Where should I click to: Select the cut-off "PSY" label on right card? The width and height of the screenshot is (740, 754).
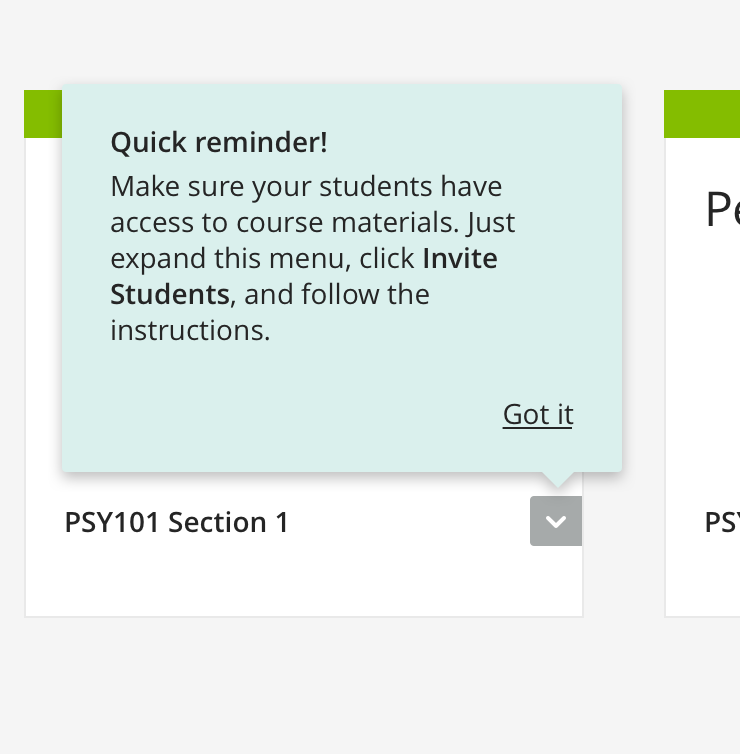pyautogui.click(x=721, y=522)
